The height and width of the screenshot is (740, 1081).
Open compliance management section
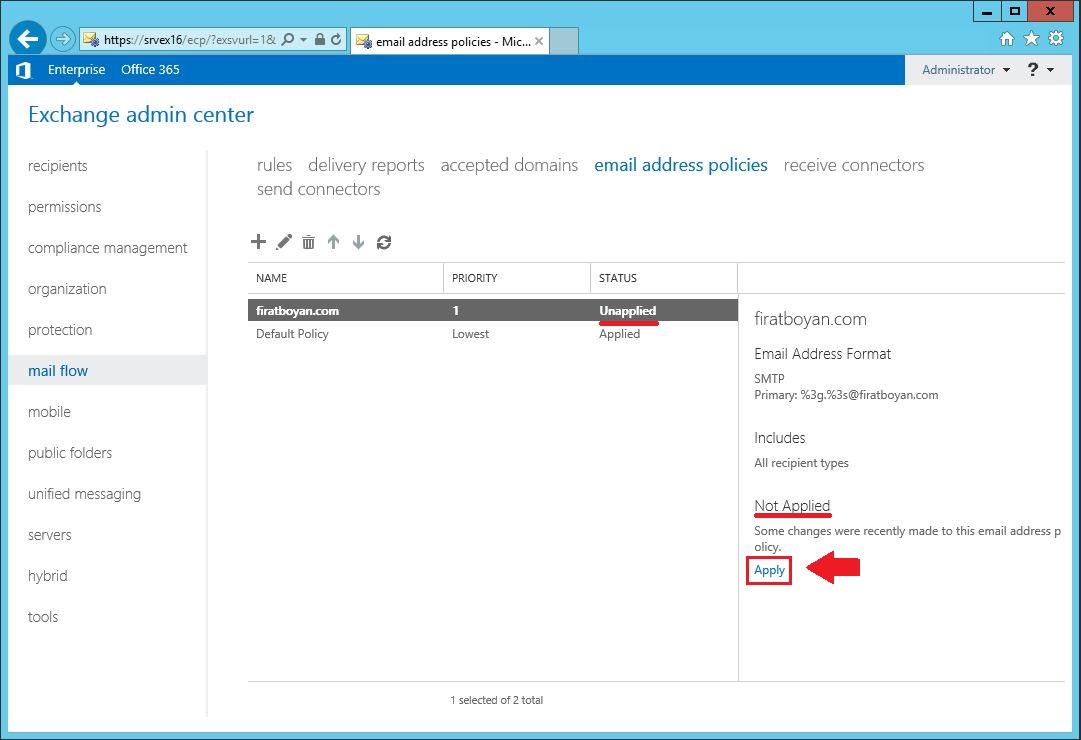point(108,248)
